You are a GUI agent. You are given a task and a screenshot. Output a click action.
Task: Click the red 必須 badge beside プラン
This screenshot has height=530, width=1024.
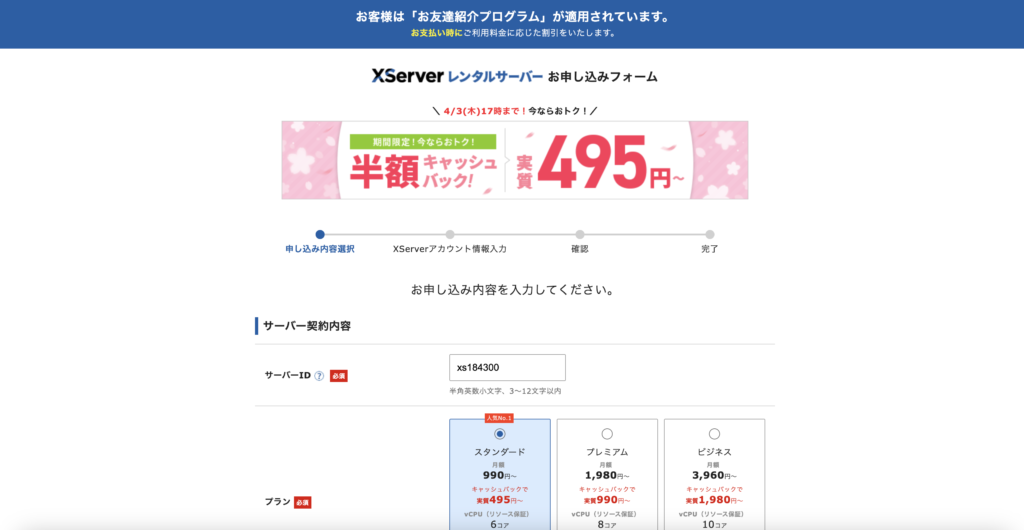pos(302,503)
